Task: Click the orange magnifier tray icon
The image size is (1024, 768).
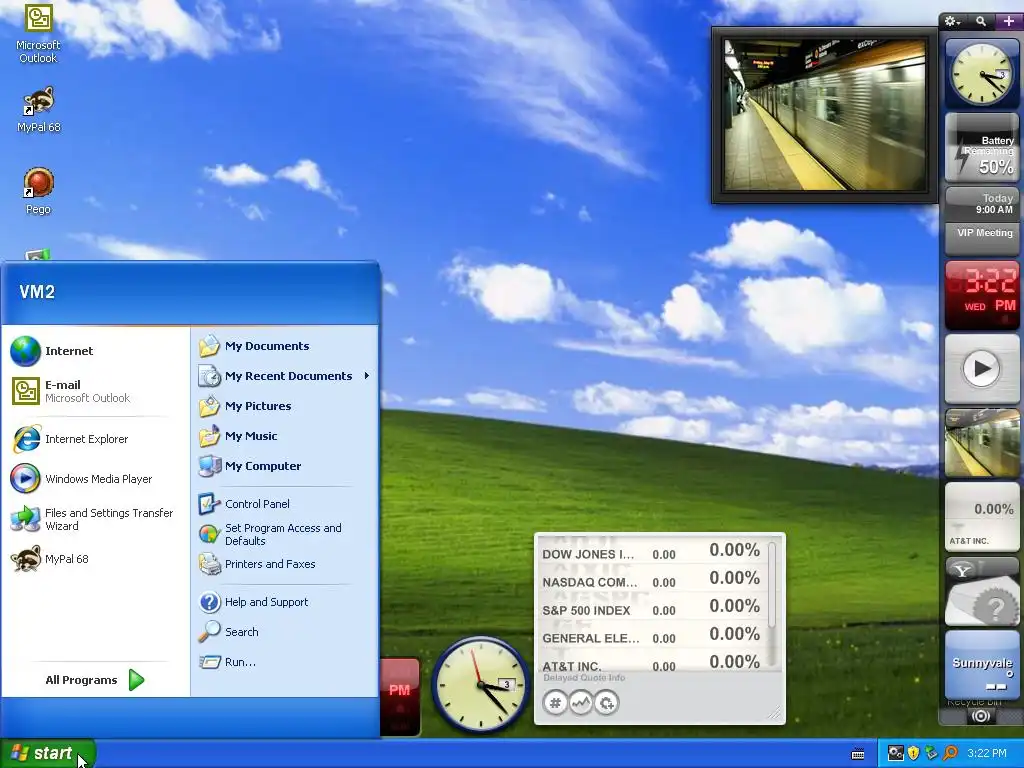Action: (x=950, y=754)
